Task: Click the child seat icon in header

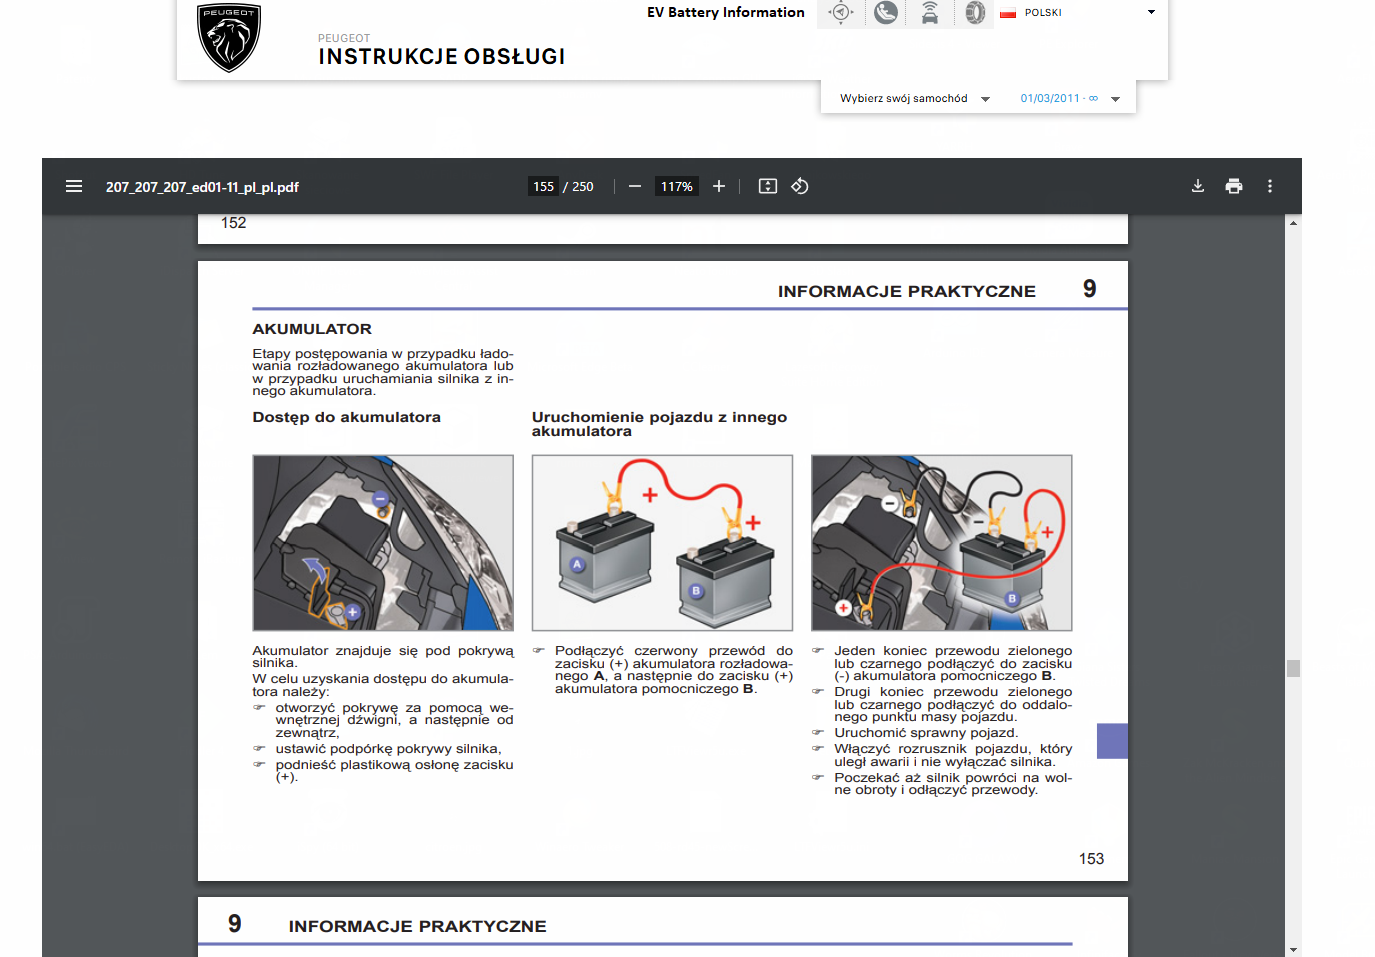Action: point(886,13)
